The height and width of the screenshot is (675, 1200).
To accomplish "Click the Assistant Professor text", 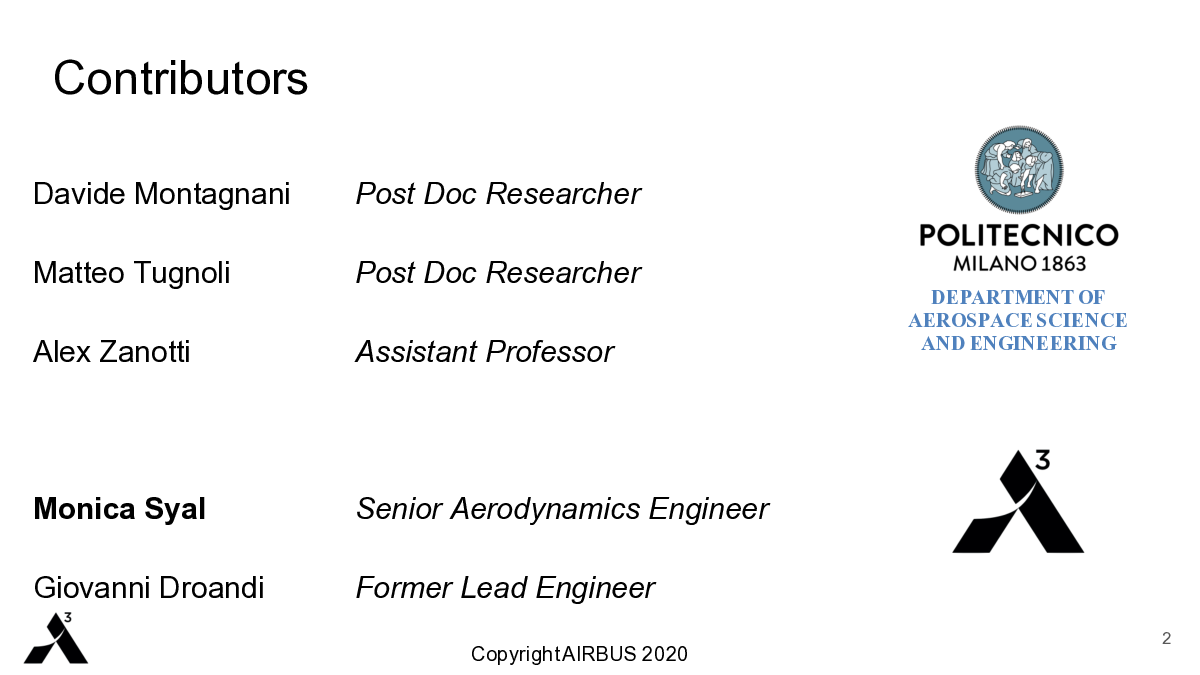I will coord(485,352).
